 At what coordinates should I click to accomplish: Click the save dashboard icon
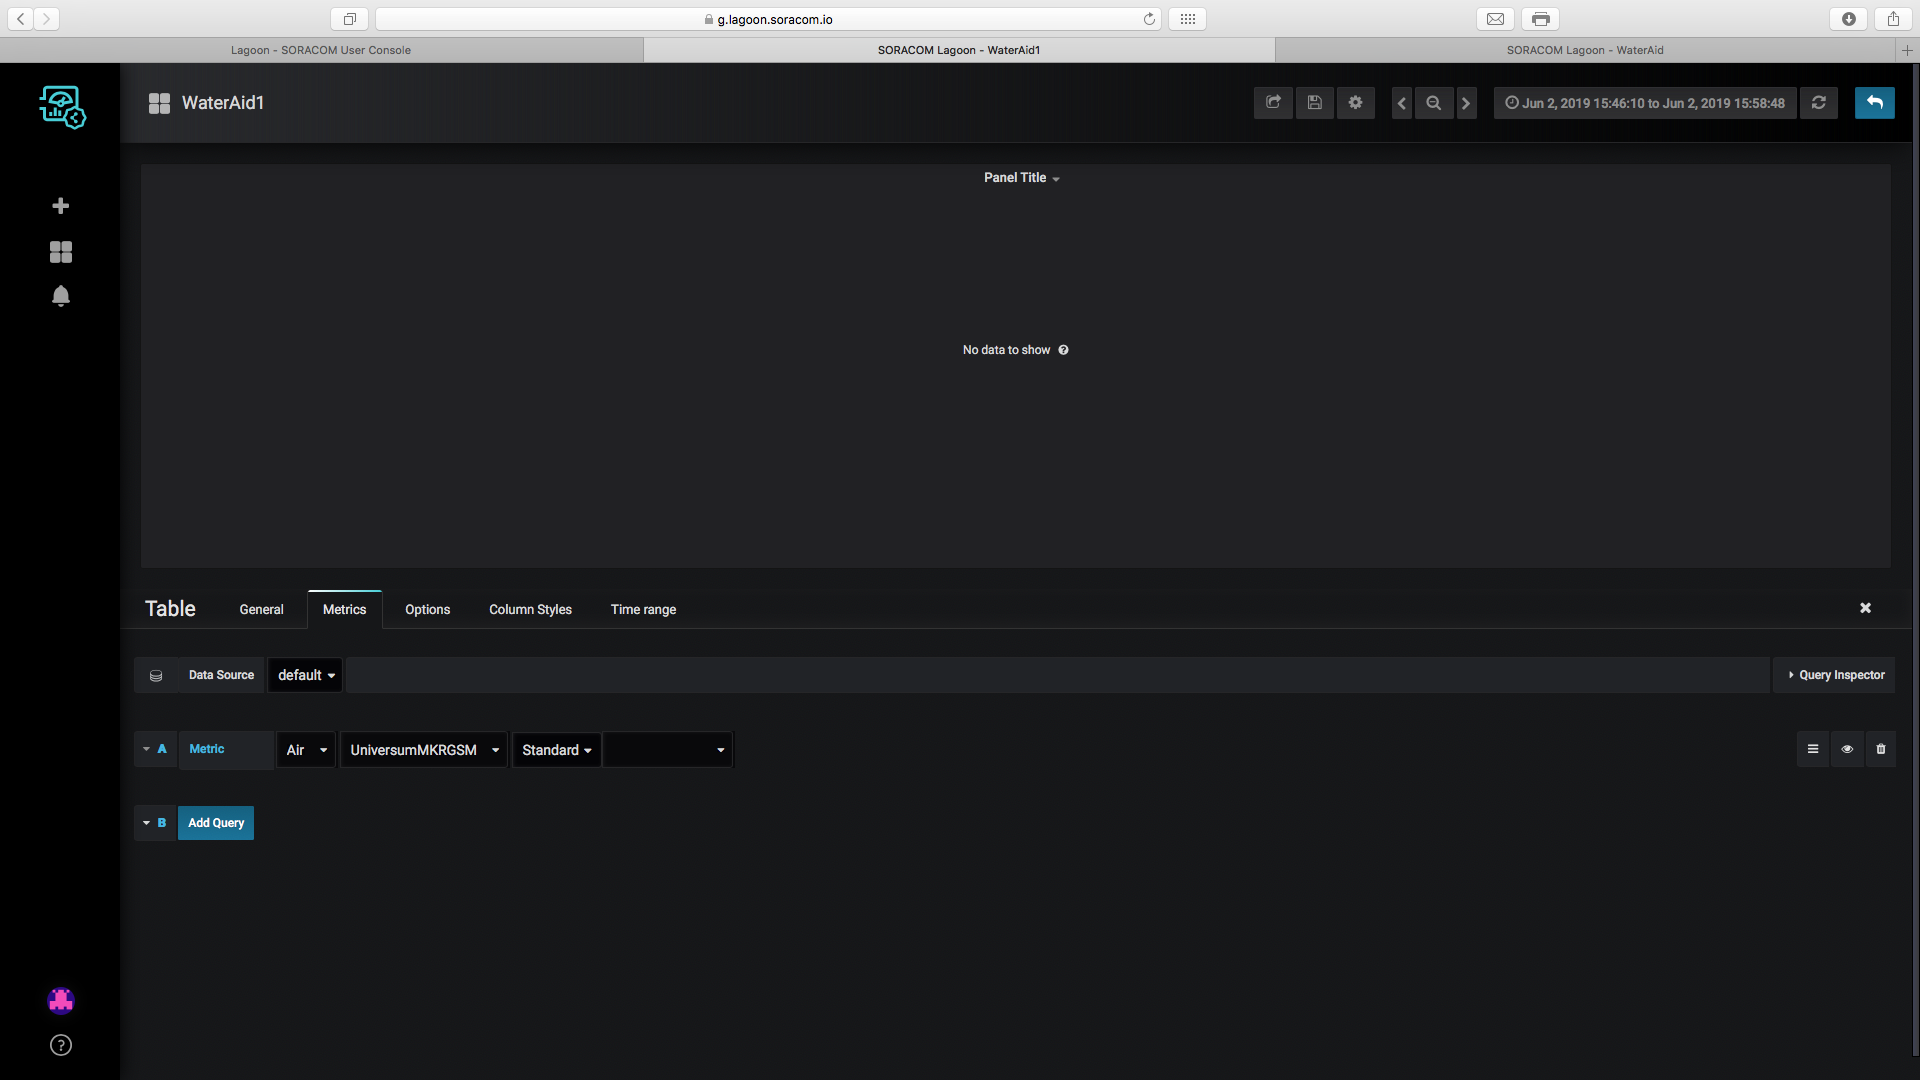click(x=1314, y=103)
